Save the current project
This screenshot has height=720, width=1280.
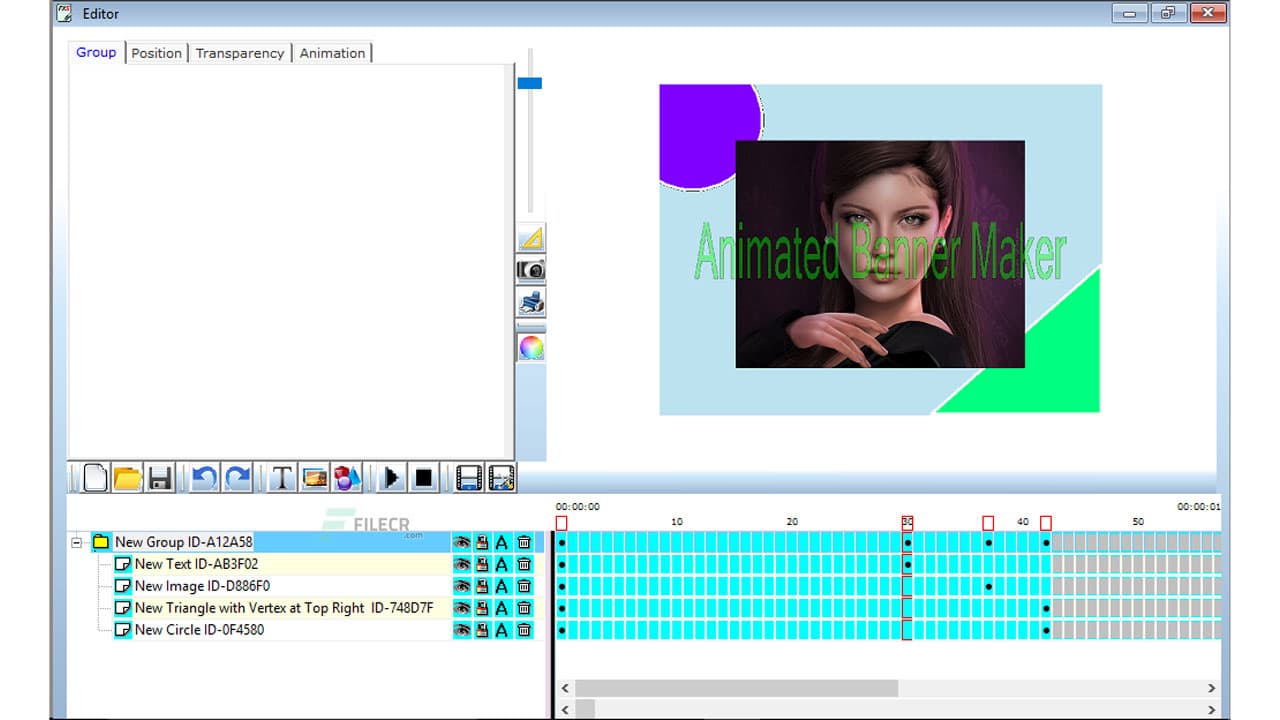tap(160, 478)
